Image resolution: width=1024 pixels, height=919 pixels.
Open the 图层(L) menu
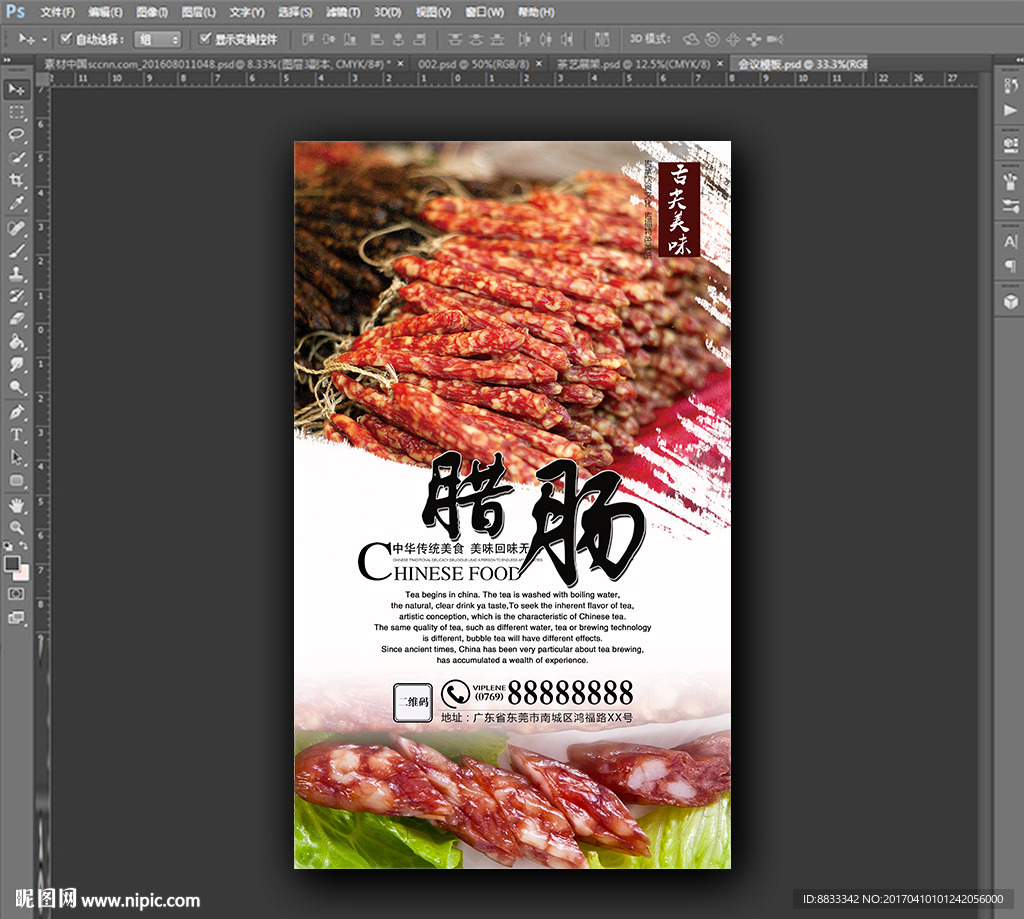tap(199, 12)
